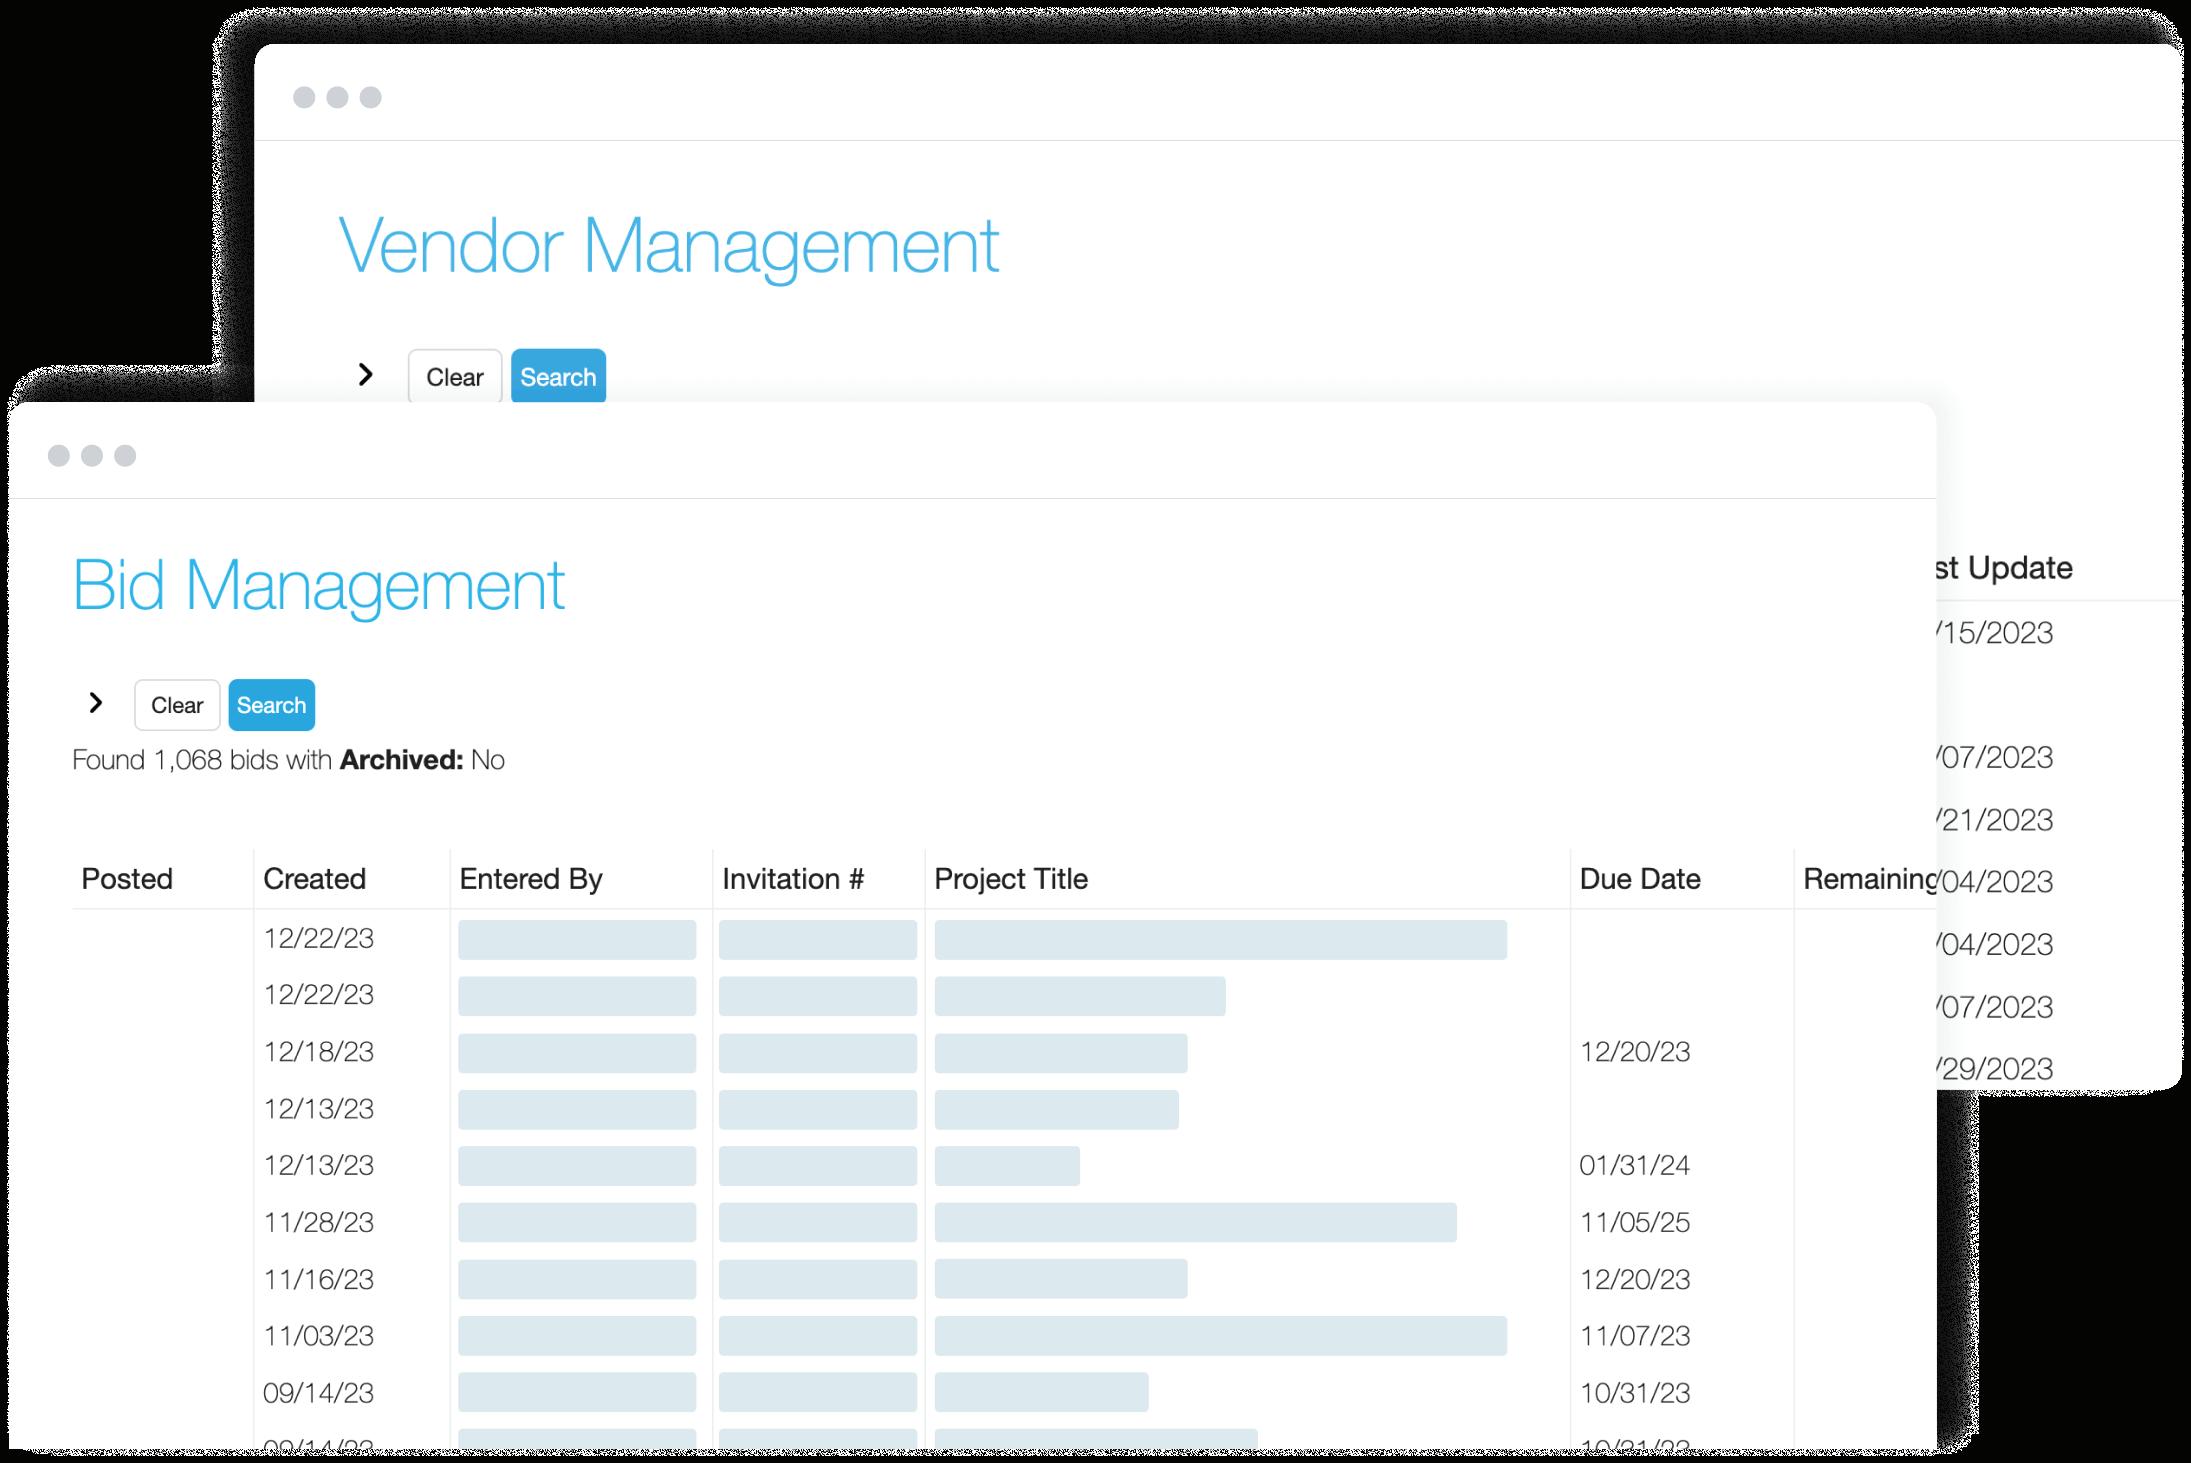The height and width of the screenshot is (1463, 2191).
Task: Sort by Created column header
Action: pyautogui.click(x=314, y=879)
